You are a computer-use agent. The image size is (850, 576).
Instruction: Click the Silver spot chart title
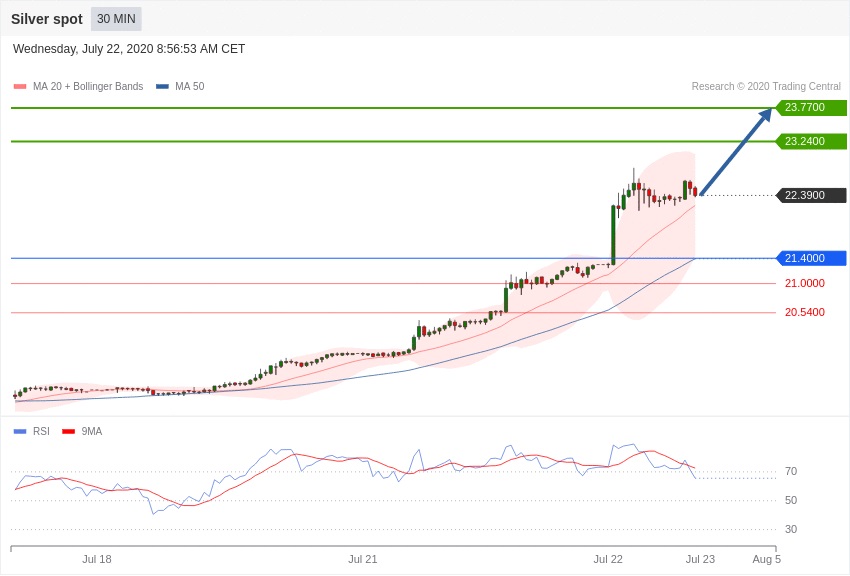click(47, 19)
